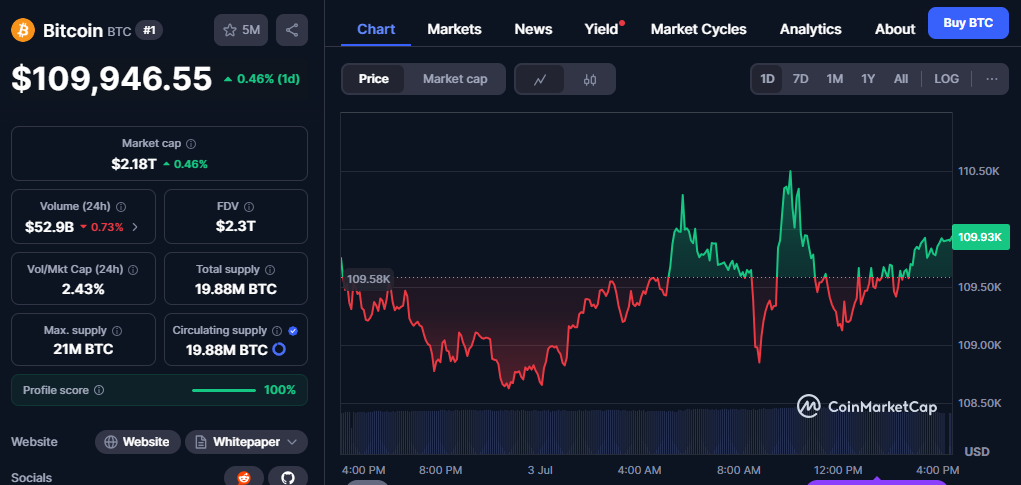Set chart range to 1Y
Screen dimensions: 1021x485
coord(868,79)
